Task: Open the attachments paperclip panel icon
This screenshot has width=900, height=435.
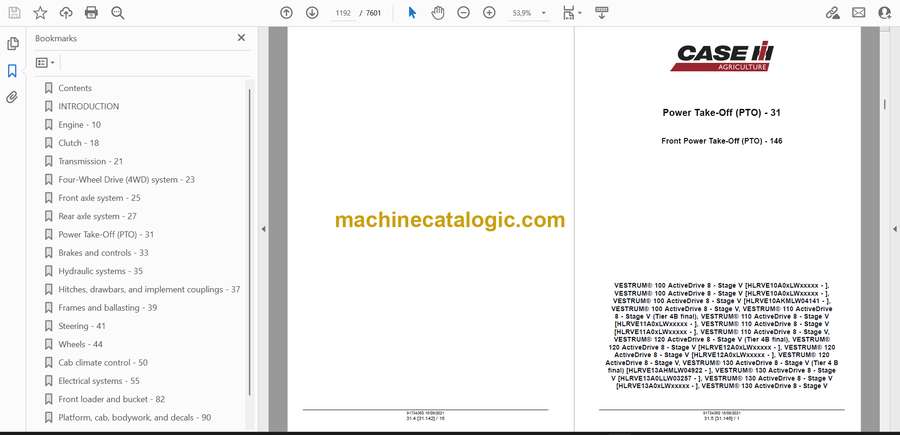Action: pyautogui.click(x=12, y=97)
